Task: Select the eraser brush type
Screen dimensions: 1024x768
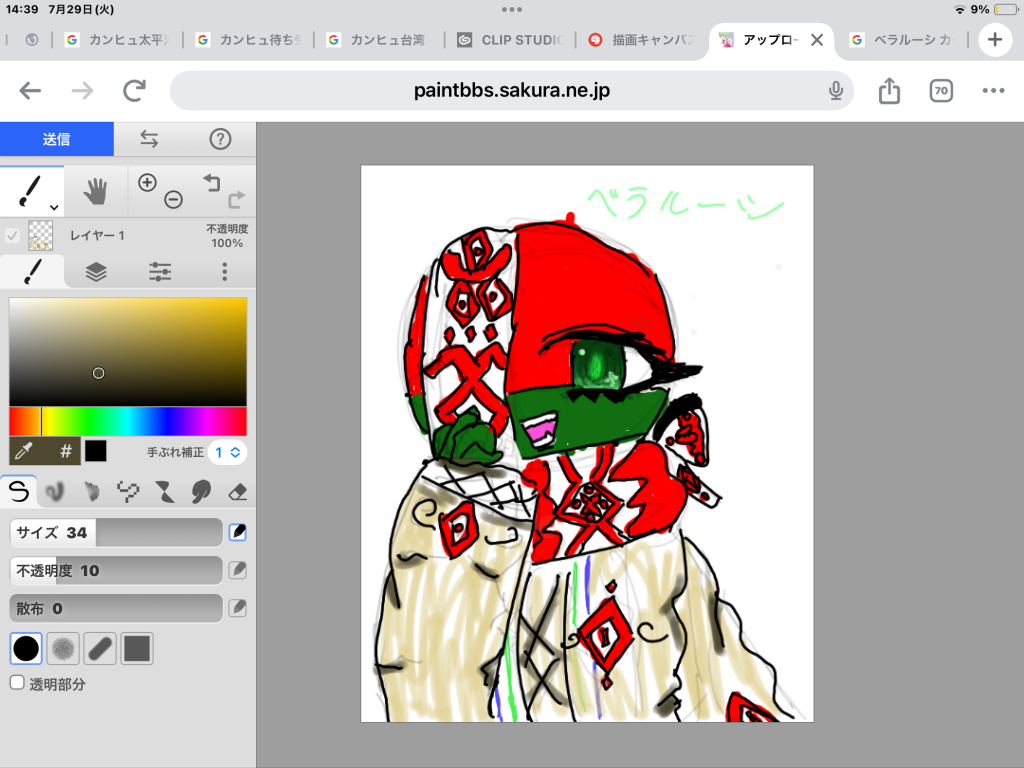Action: pyautogui.click(x=238, y=492)
